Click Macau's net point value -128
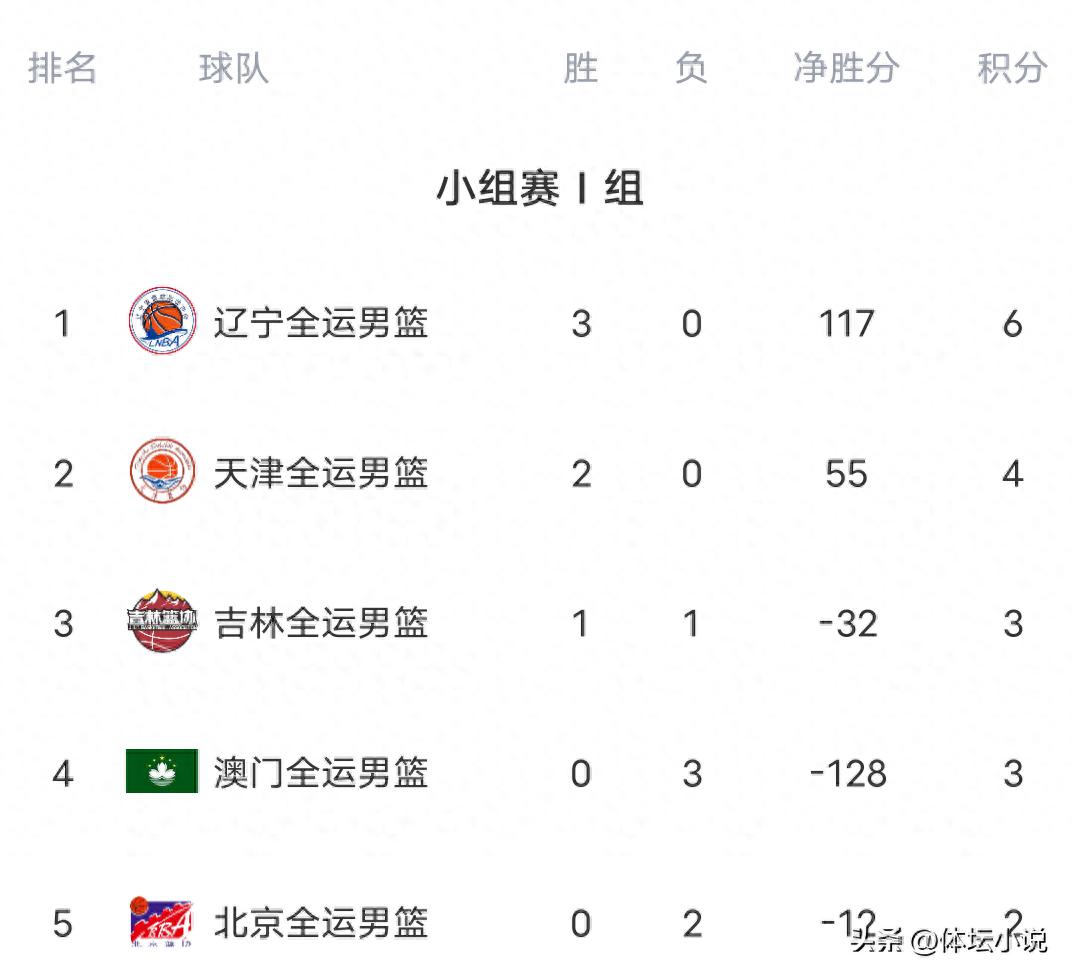The width and height of the screenshot is (1072, 978). pyautogui.click(x=848, y=774)
